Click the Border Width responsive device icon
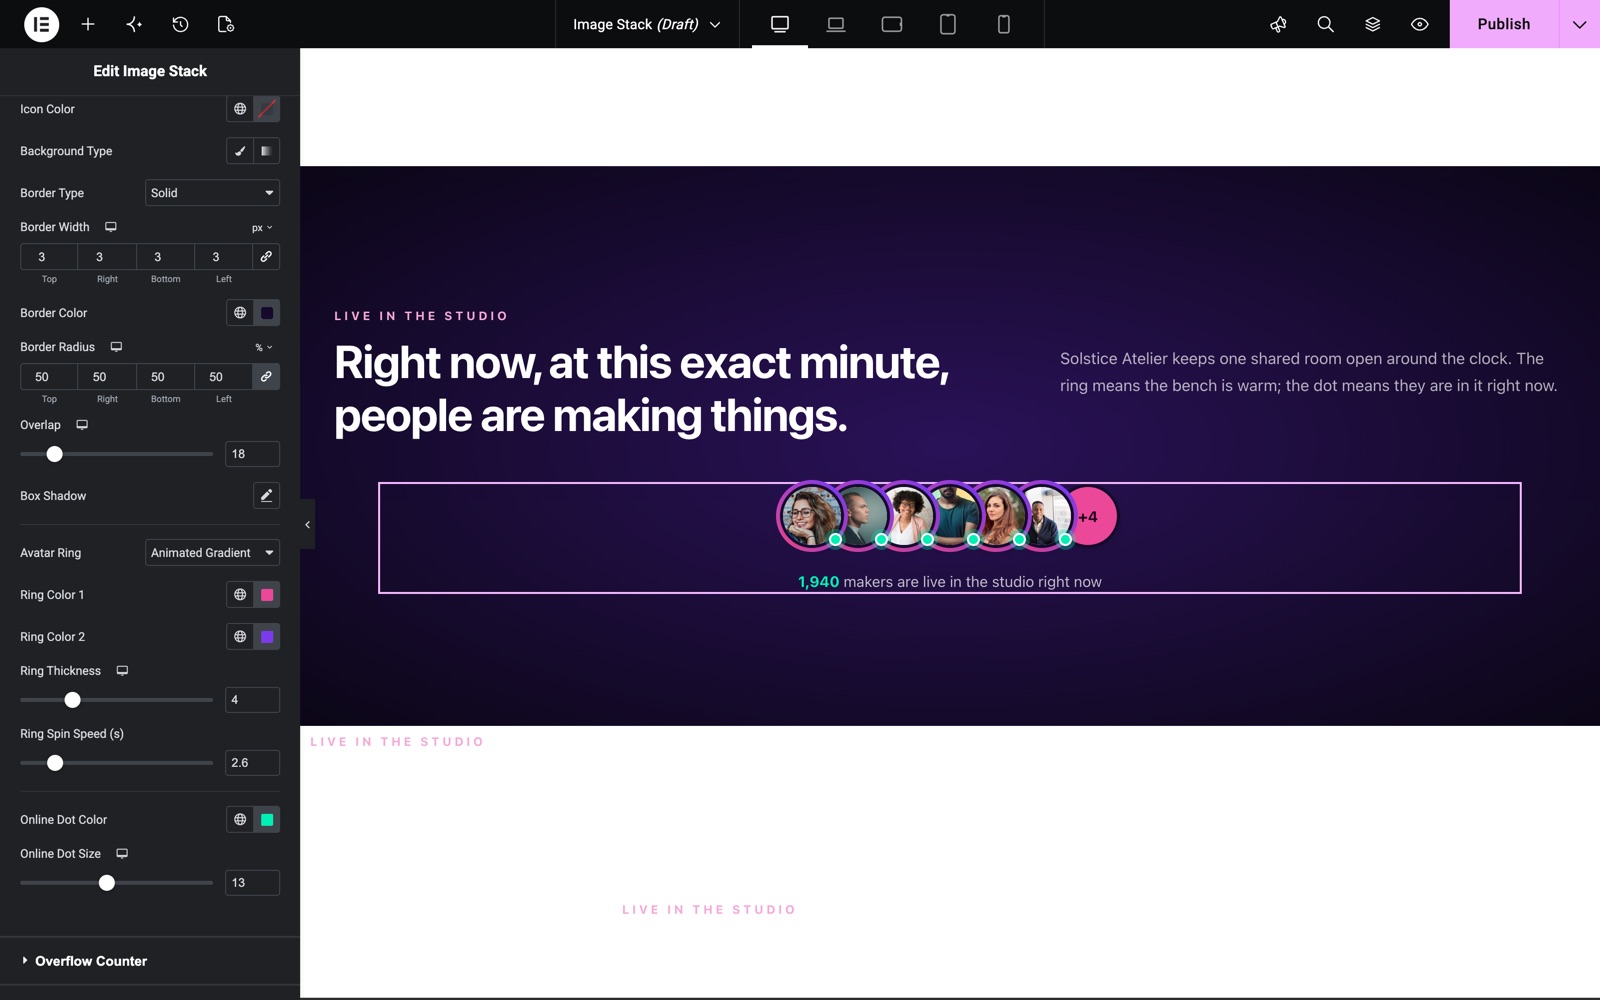This screenshot has height=1000, width=1600. pyautogui.click(x=111, y=227)
